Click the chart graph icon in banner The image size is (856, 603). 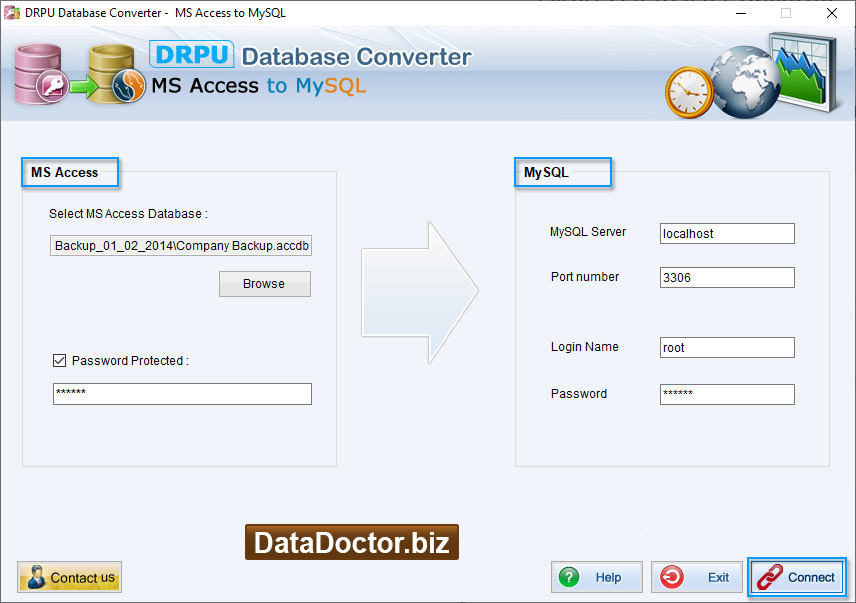(805, 71)
